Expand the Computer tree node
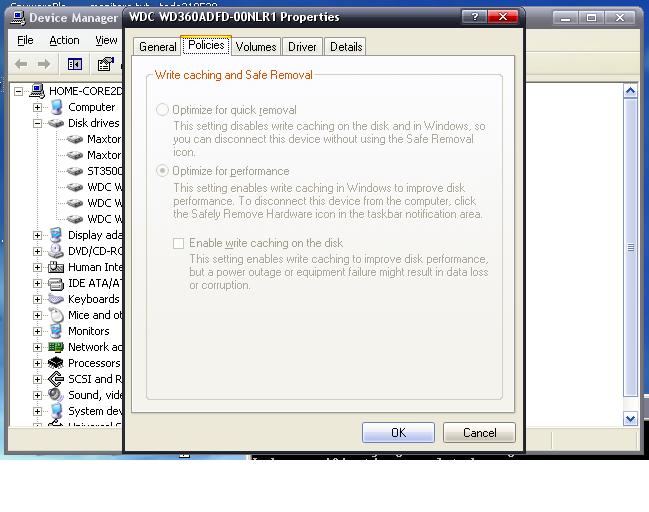This screenshot has height=512, width=649. (37, 107)
